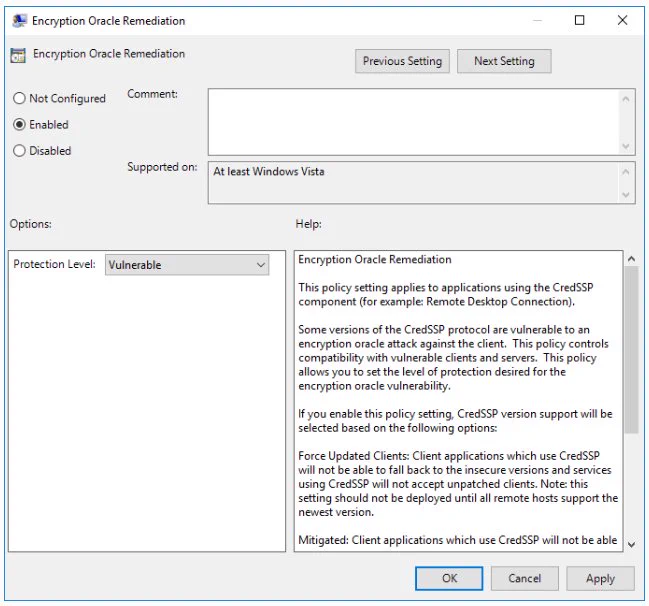649x606 pixels.
Task: Click the Apply button
Action: (x=600, y=578)
